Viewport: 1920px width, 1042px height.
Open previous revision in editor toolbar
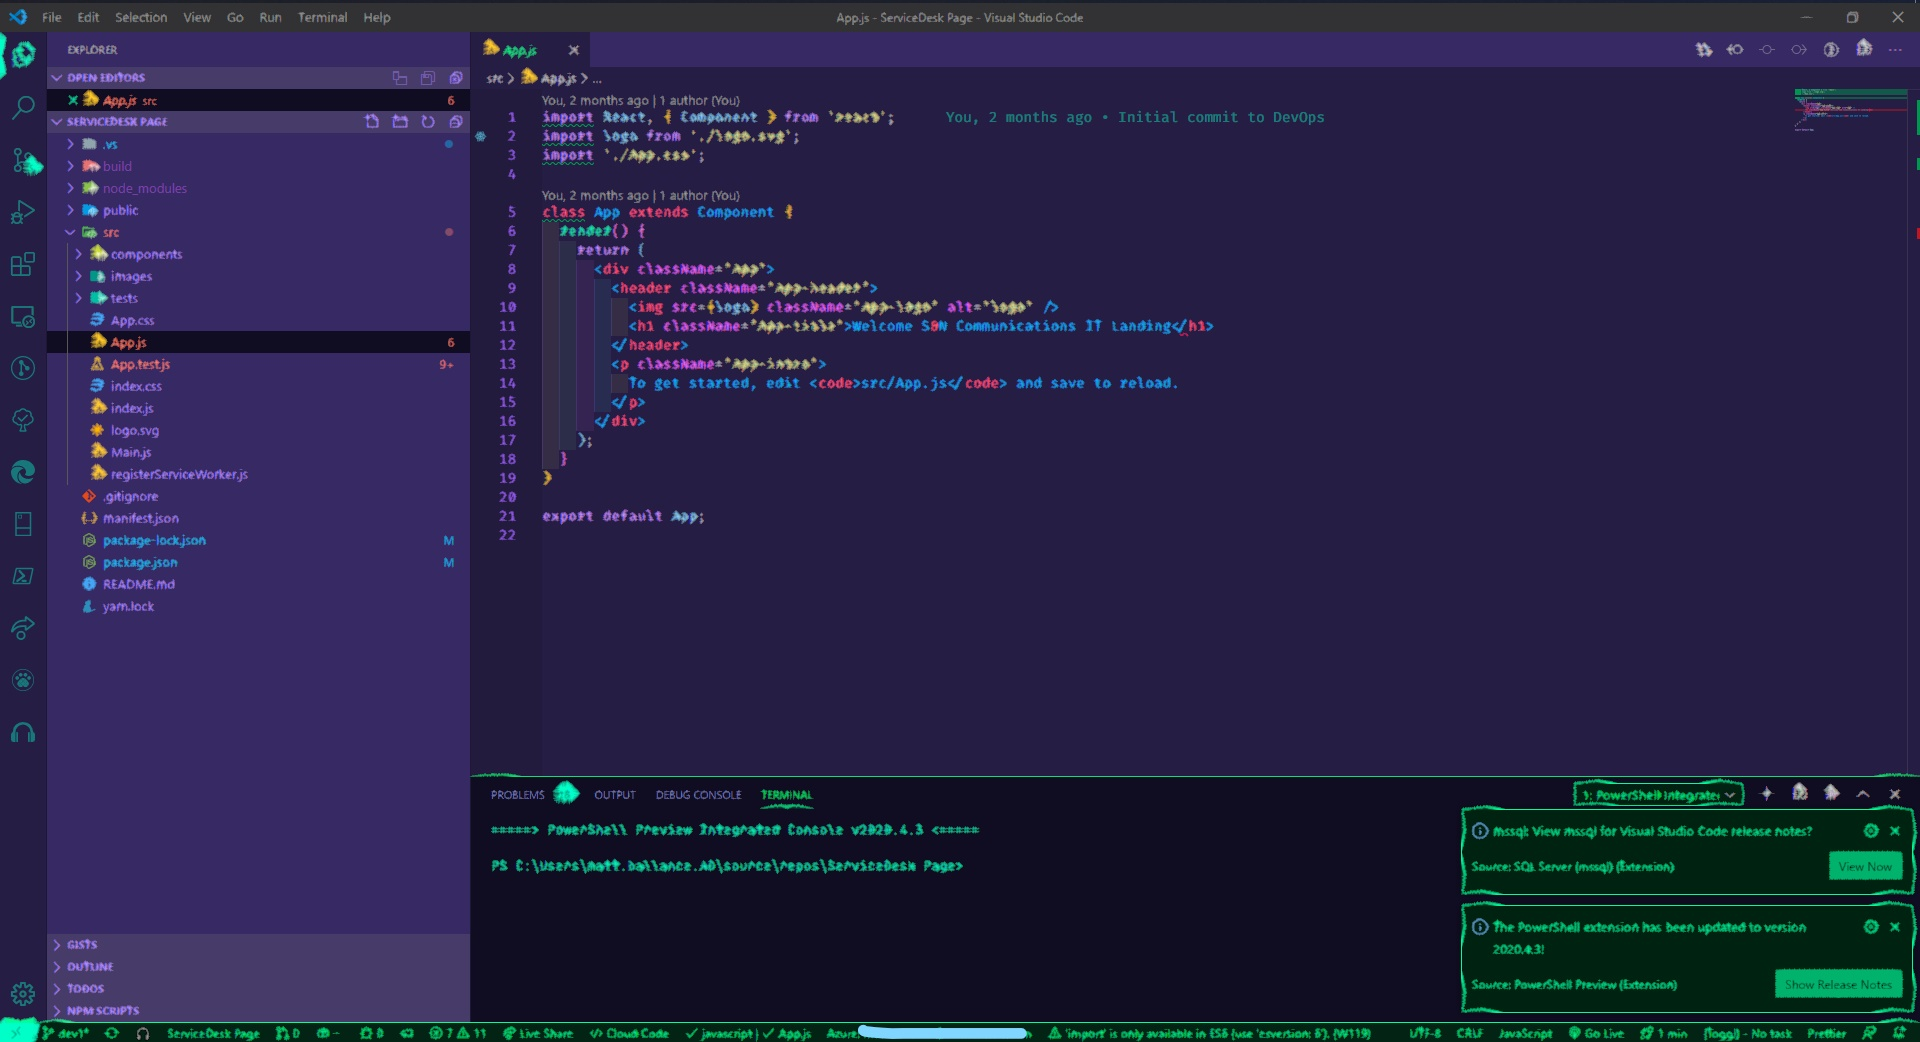[1735, 49]
